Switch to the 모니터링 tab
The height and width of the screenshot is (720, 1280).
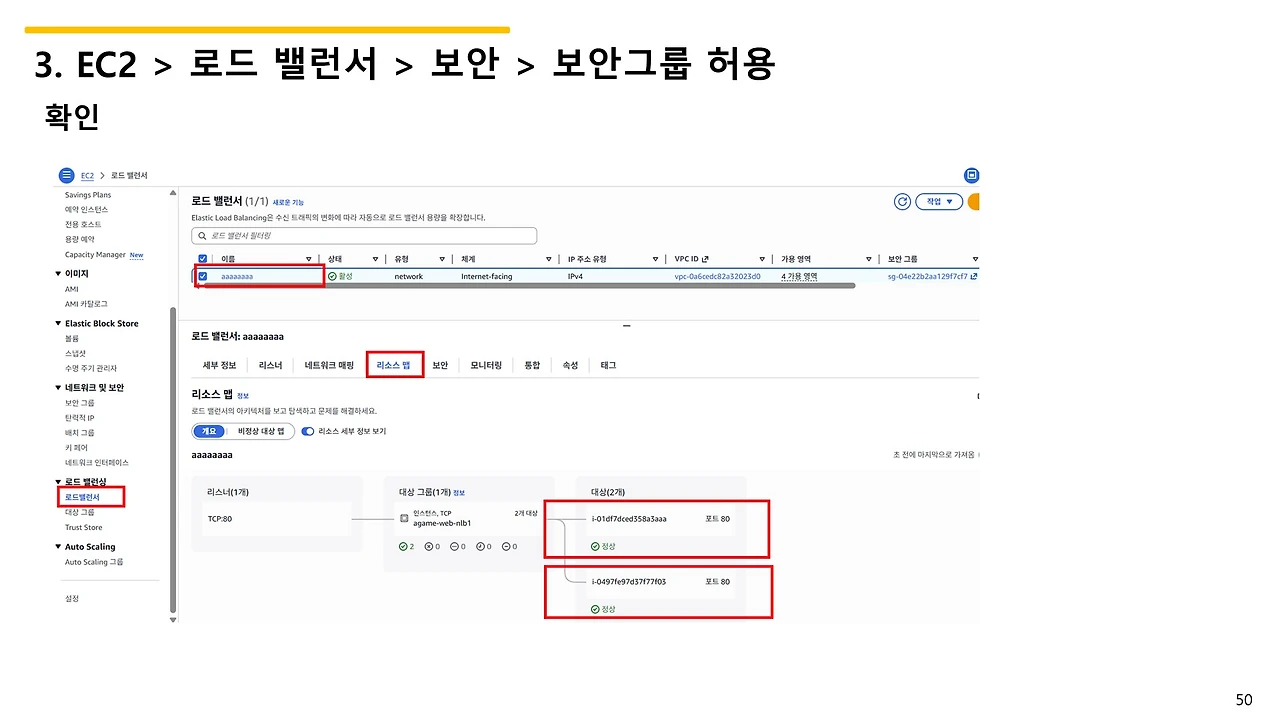pyautogui.click(x=485, y=365)
